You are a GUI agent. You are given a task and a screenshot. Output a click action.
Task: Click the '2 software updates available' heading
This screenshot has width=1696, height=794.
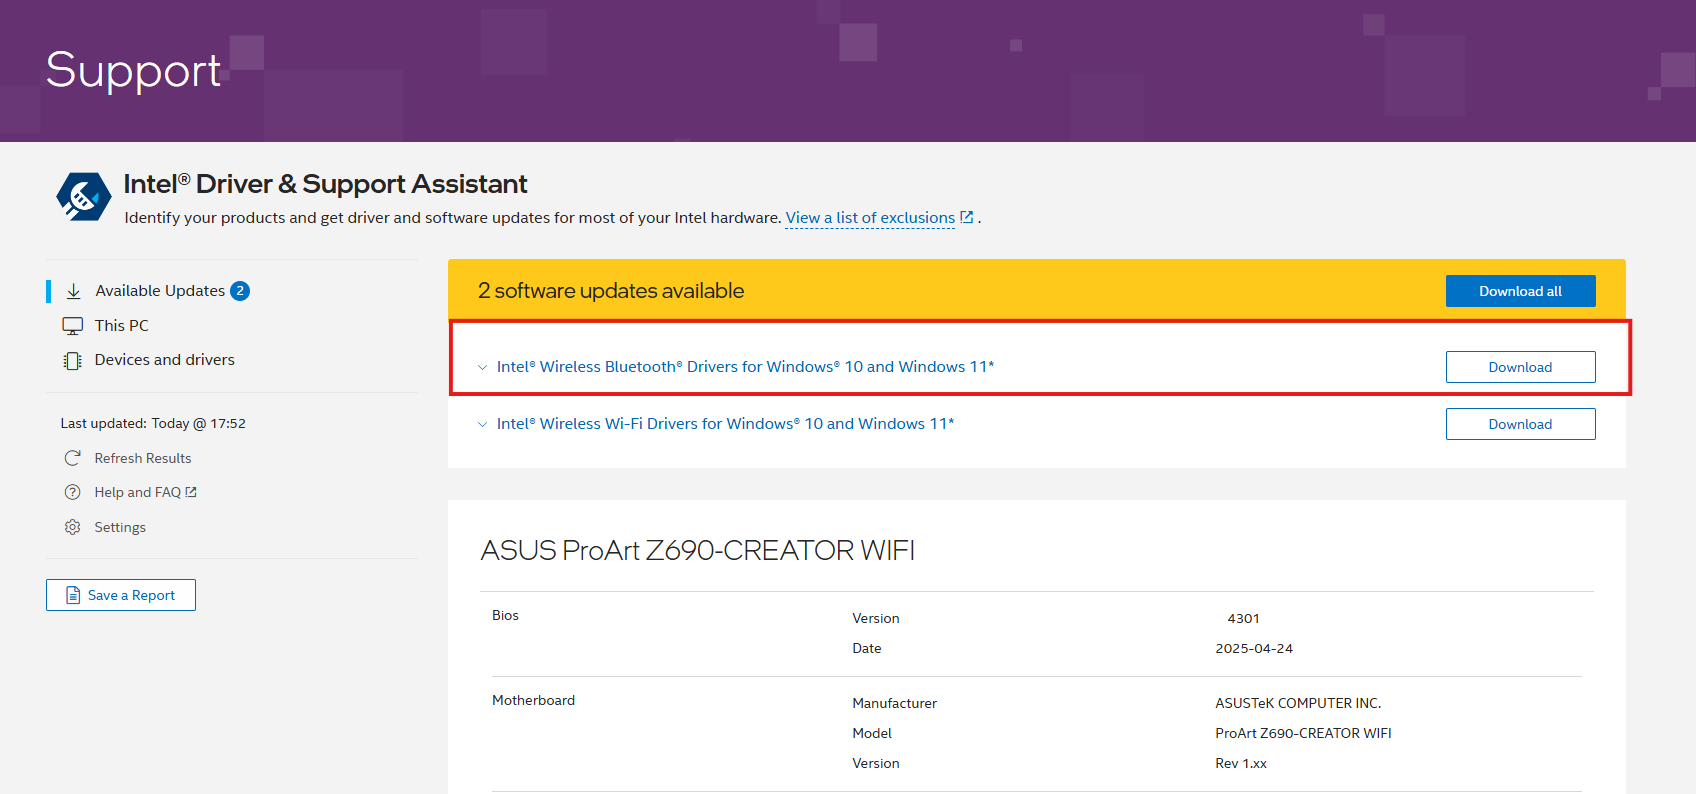[611, 291]
